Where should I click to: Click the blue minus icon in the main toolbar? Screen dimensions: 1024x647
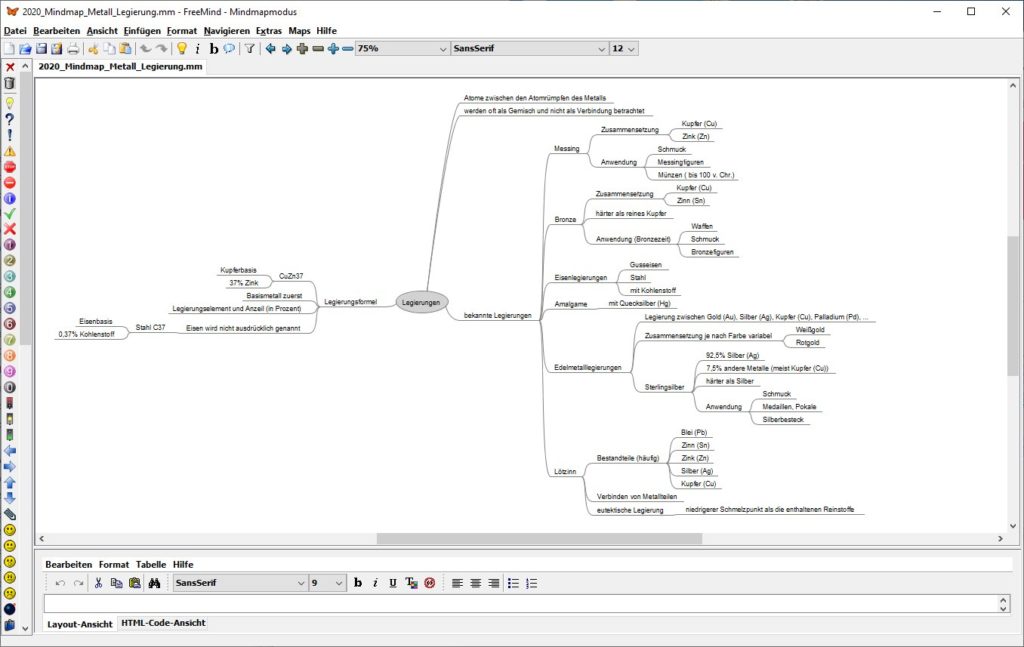point(348,48)
